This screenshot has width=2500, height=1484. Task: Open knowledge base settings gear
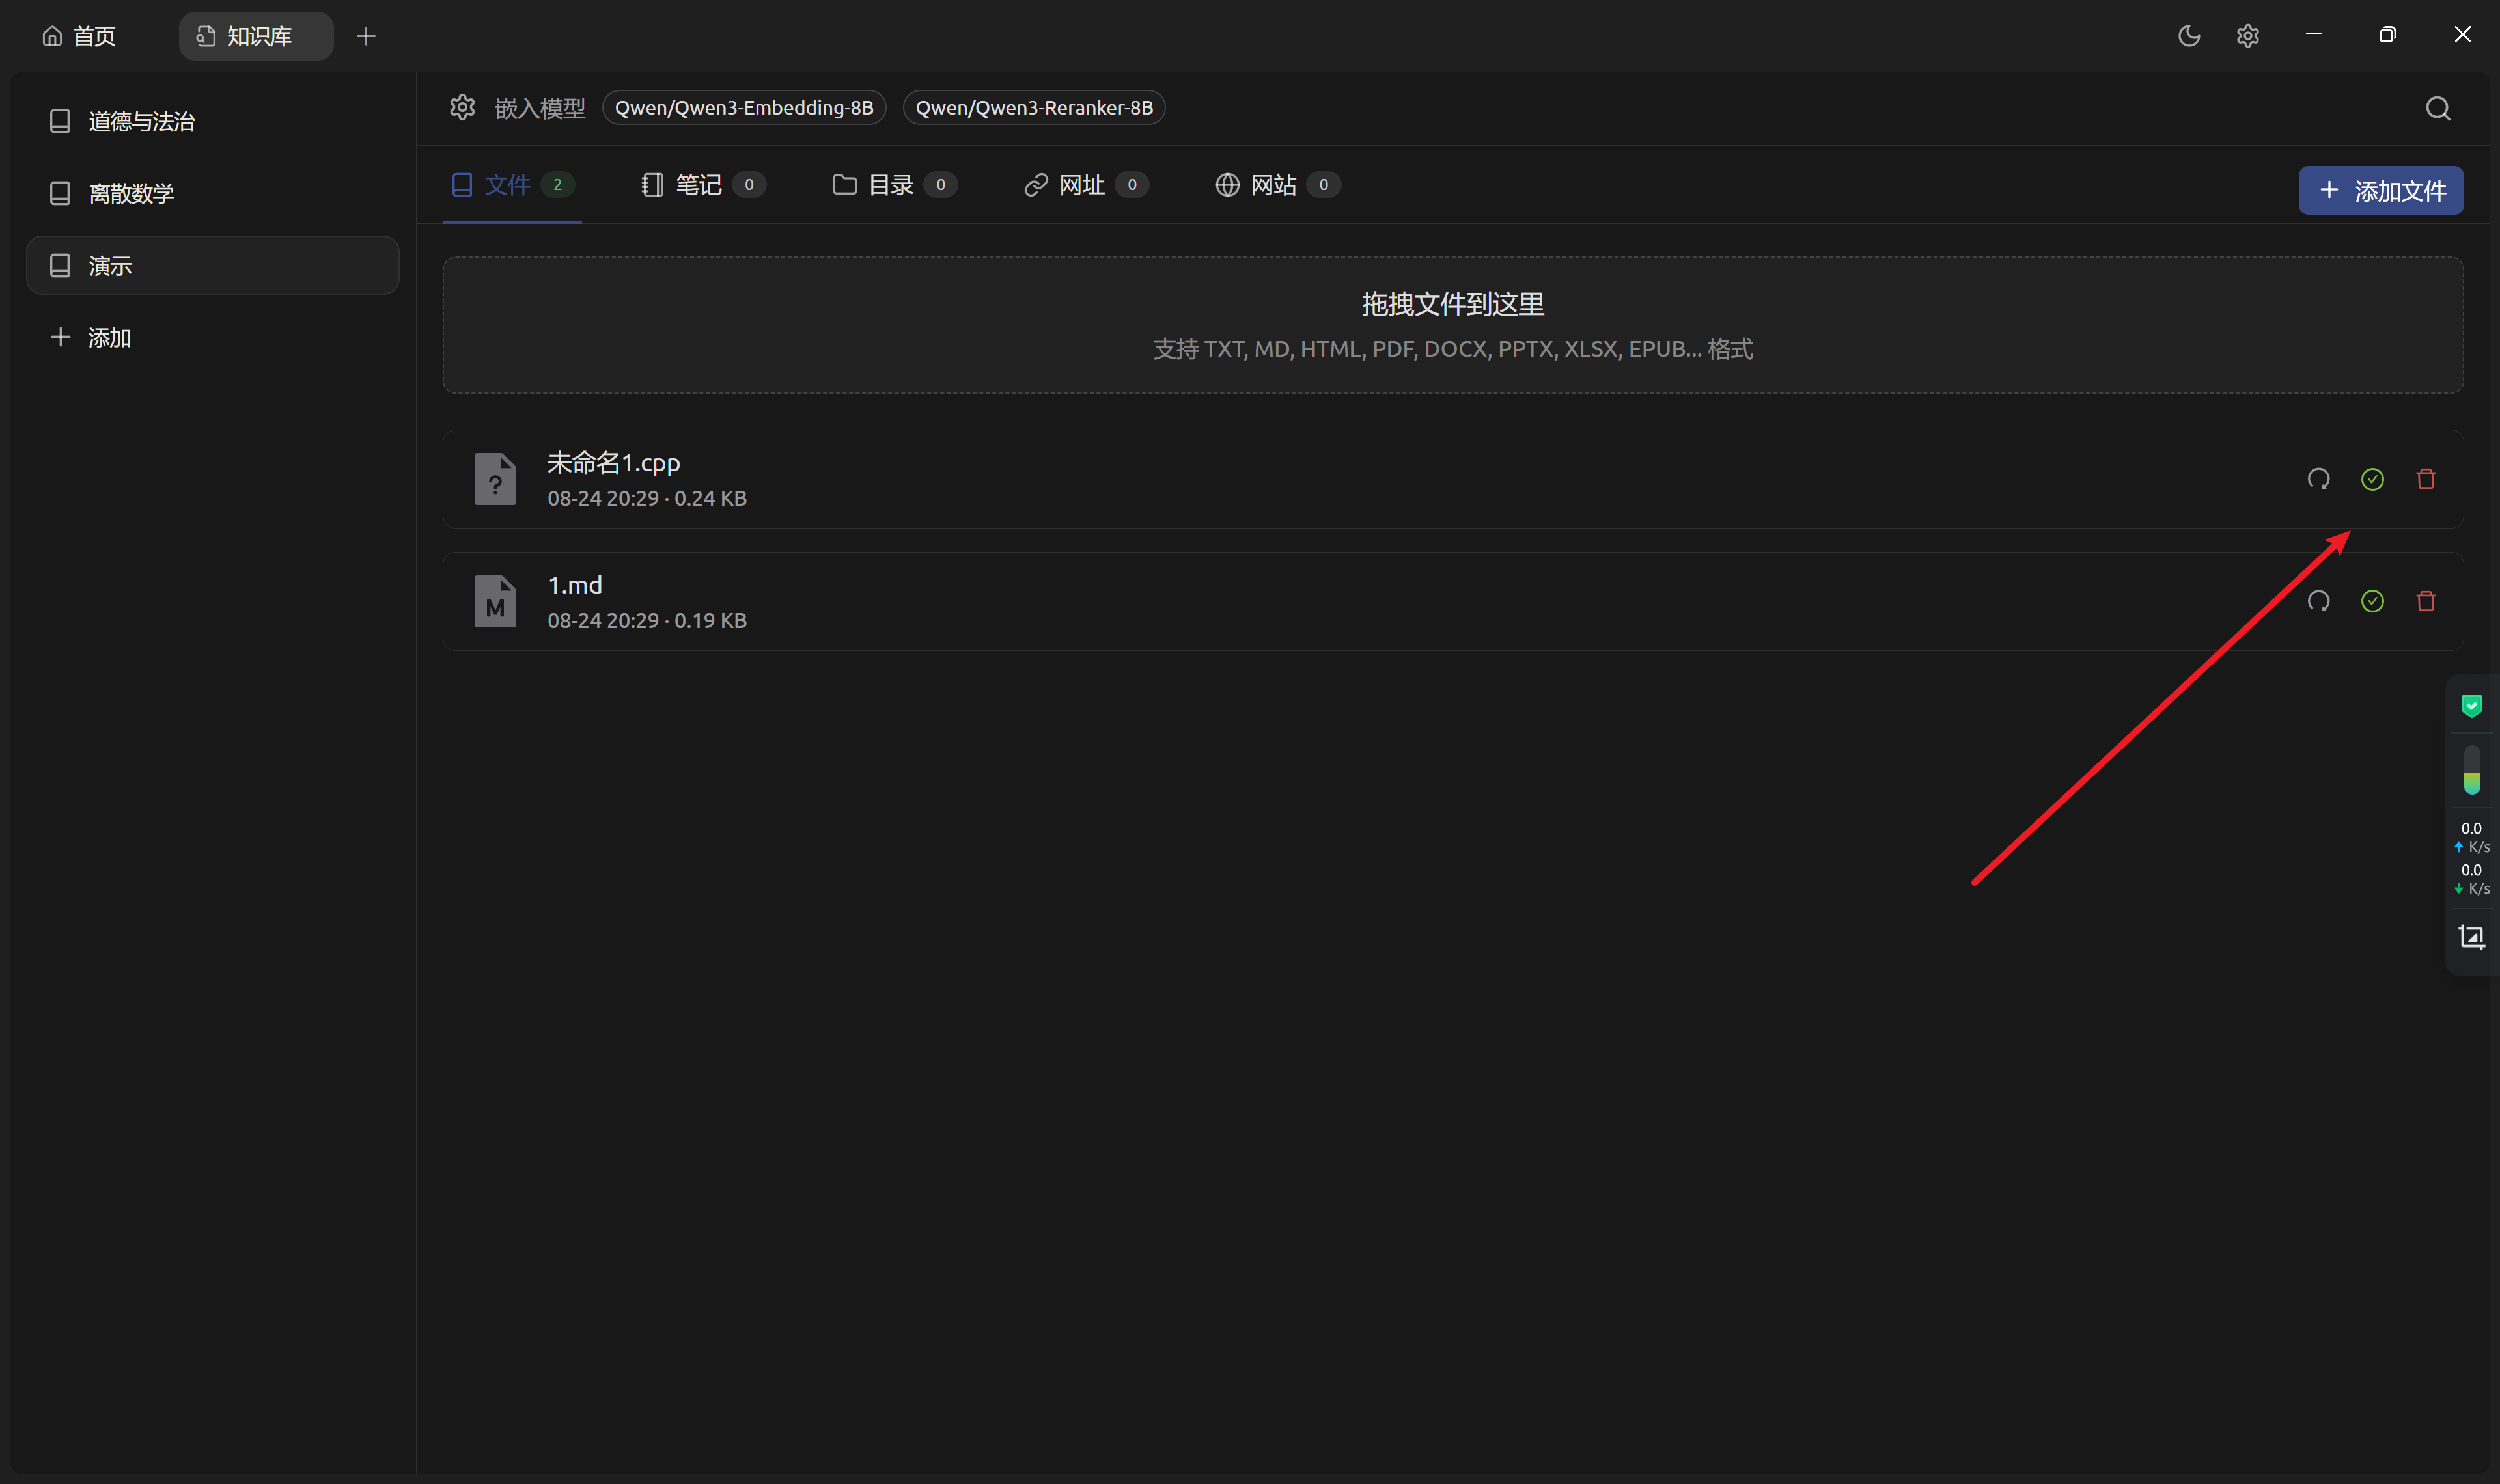(462, 107)
